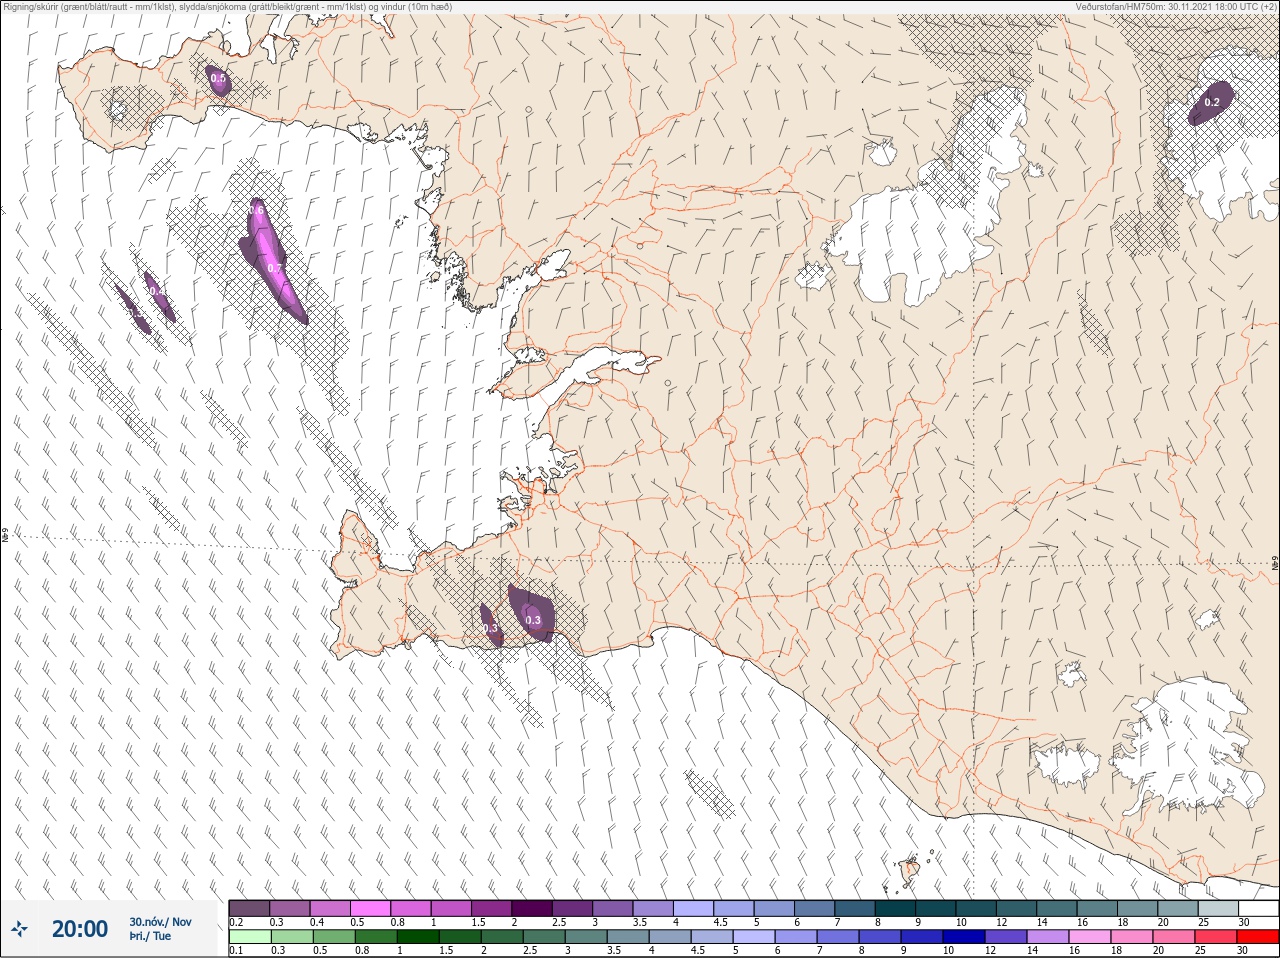Image resolution: width=1280 pixels, height=958 pixels.
Task: Click the 0.1 value label under the lower legend
Action: pyautogui.click(x=236, y=950)
